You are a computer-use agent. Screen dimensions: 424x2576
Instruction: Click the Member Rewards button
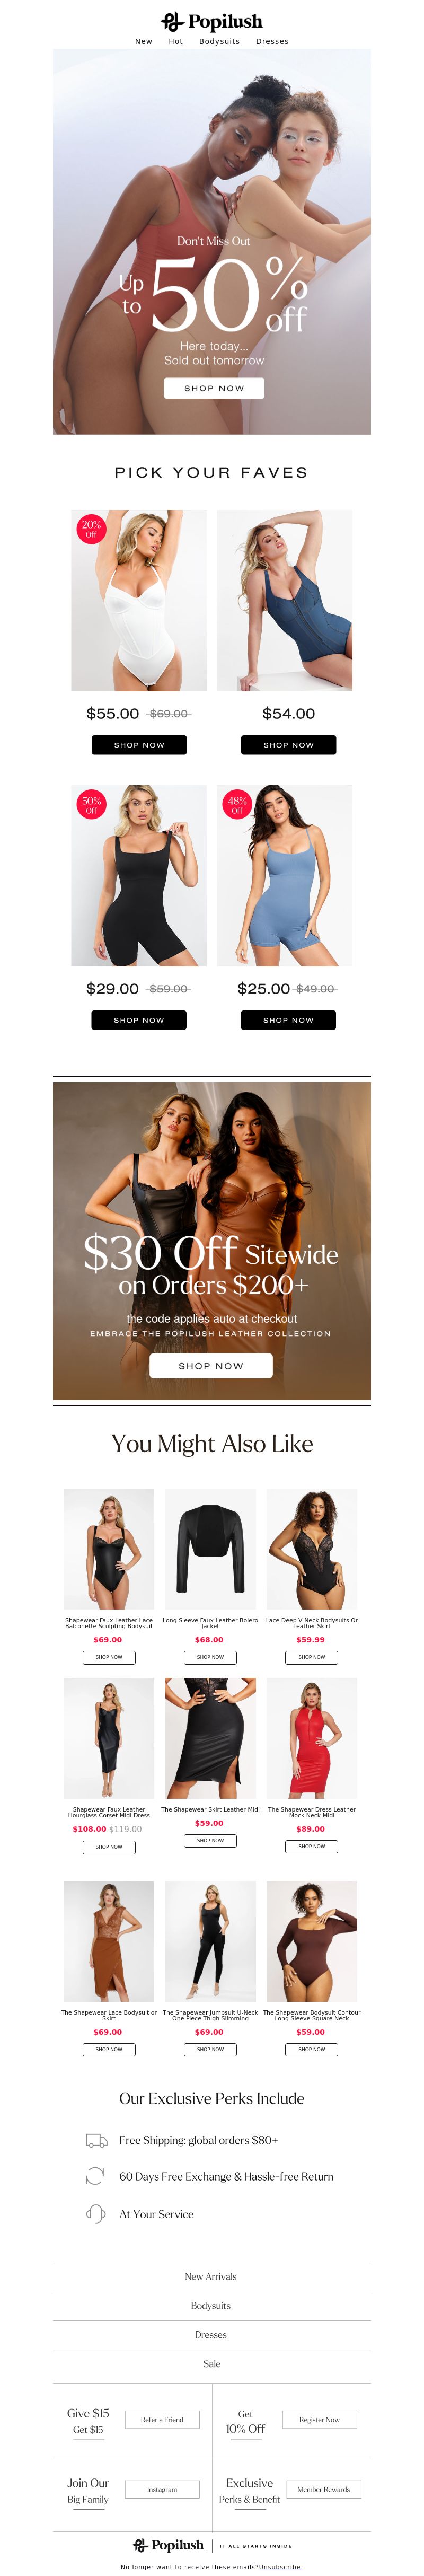(x=324, y=2489)
